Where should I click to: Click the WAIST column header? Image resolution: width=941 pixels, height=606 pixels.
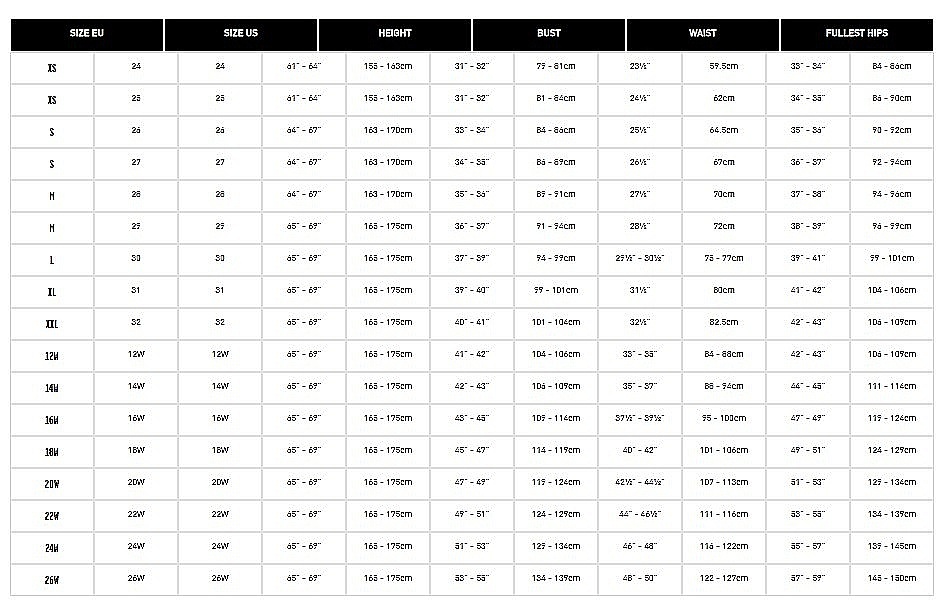click(x=703, y=34)
